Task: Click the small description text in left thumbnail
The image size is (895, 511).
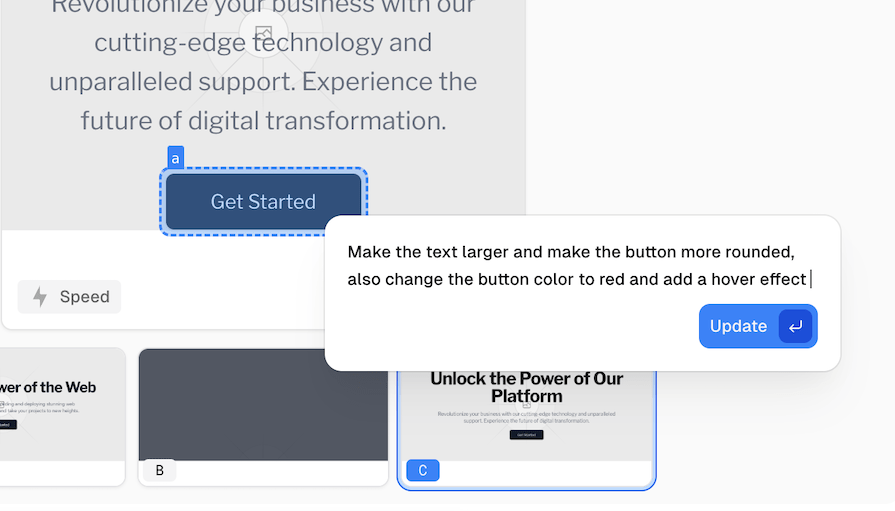Action: click(40, 407)
